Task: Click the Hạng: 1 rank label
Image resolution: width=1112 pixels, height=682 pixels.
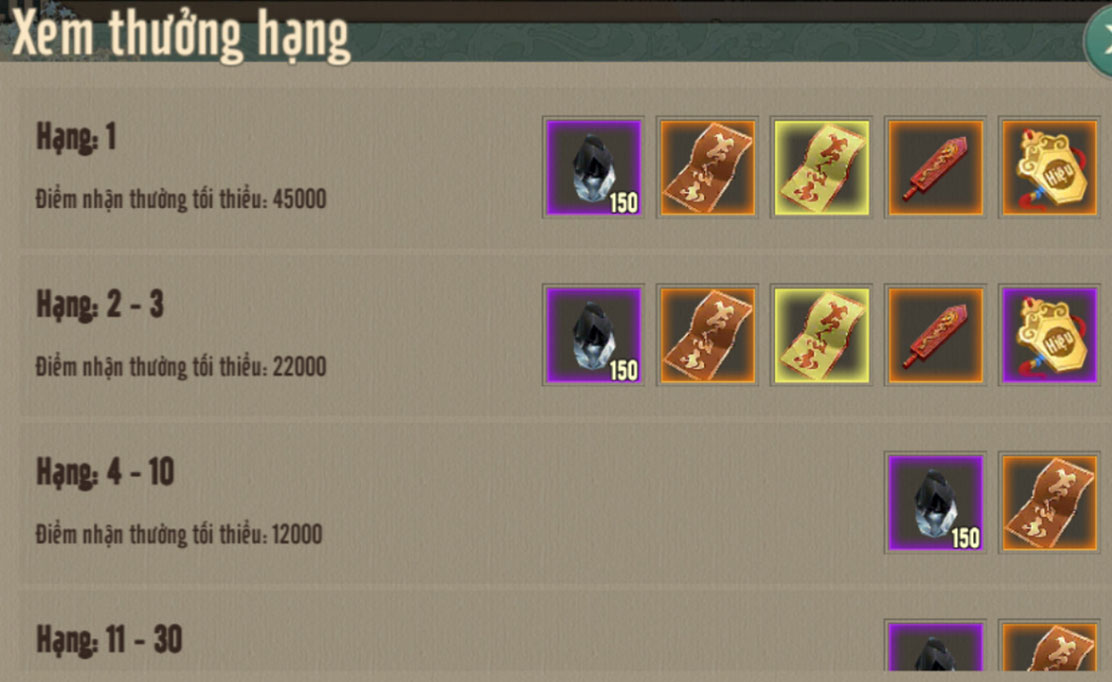Action: (x=76, y=137)
